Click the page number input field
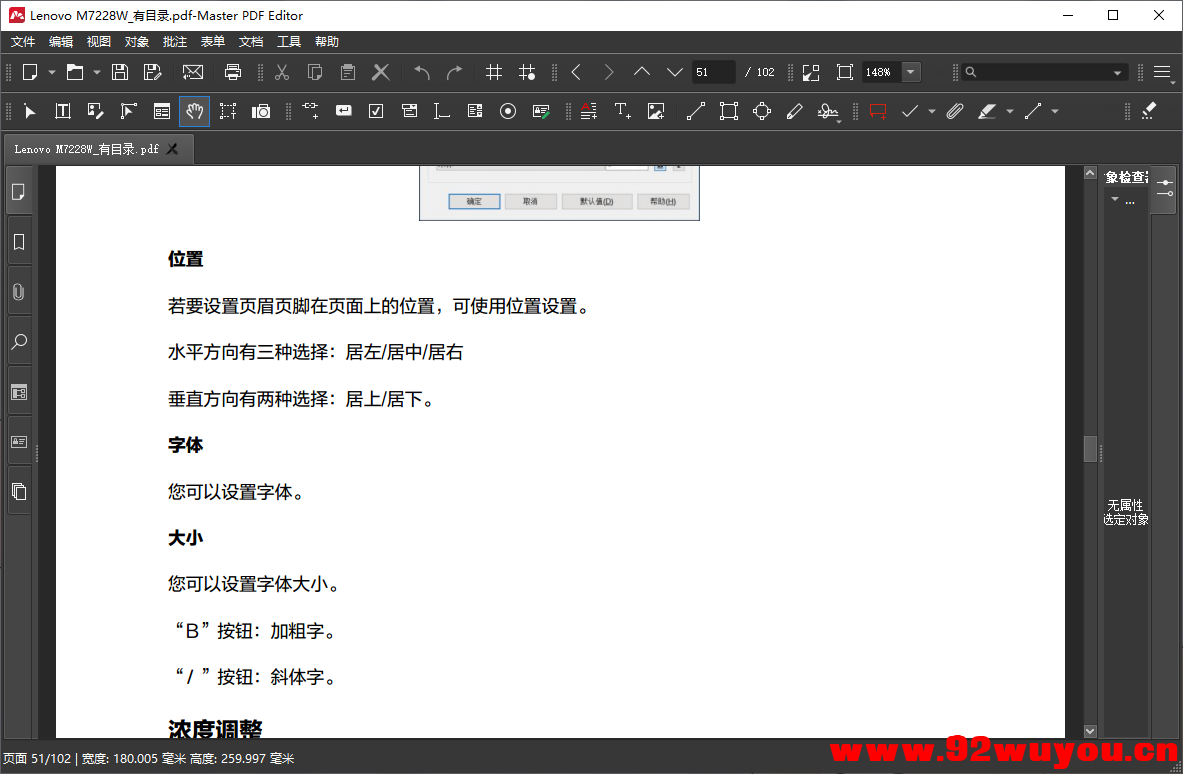This screenshot has height=774, width=1183. [x=713, y=72]
